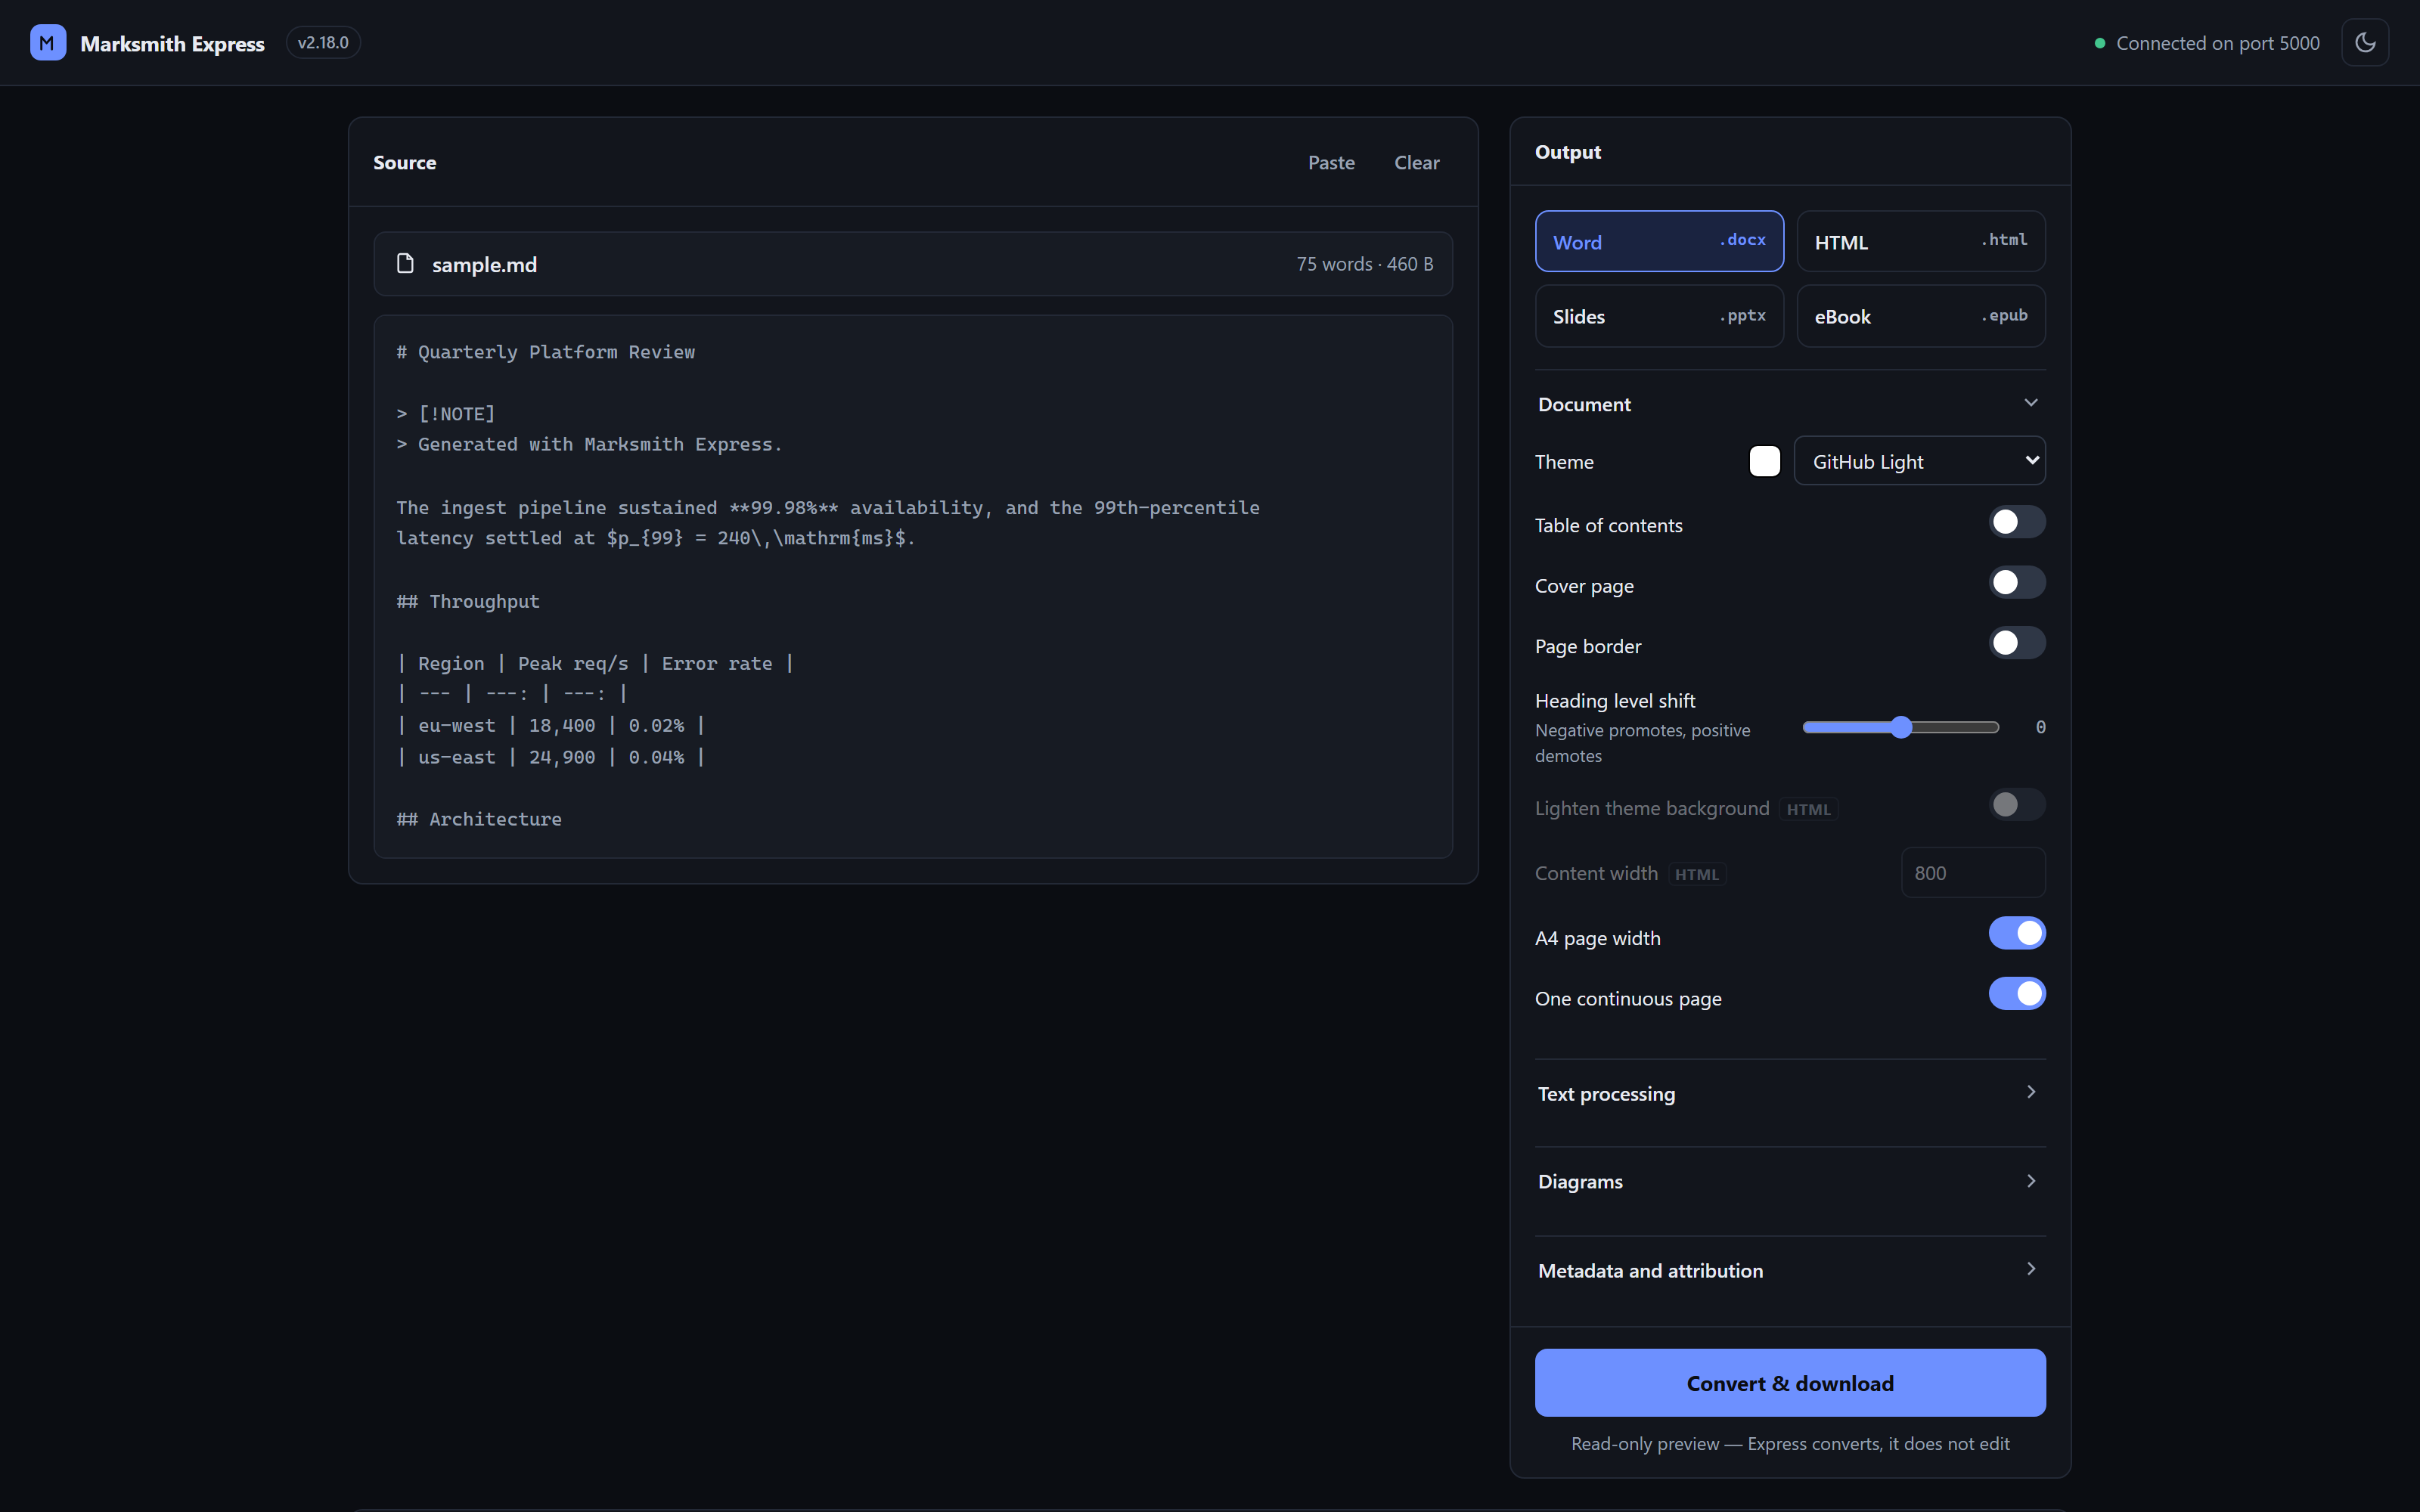Click the v2.18.0 version badge
Screen dimensions: 2420x1512
pyautogui.click(x=323, y=43)
